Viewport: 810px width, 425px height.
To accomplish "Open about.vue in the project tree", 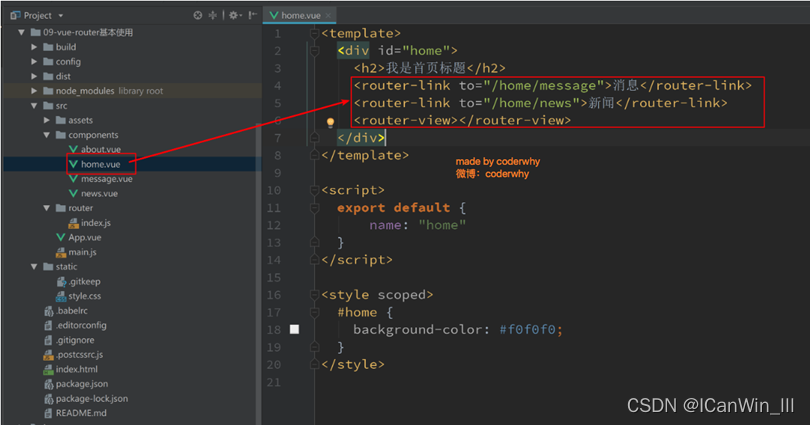I will pyautogui.click(x=101, y=149).
